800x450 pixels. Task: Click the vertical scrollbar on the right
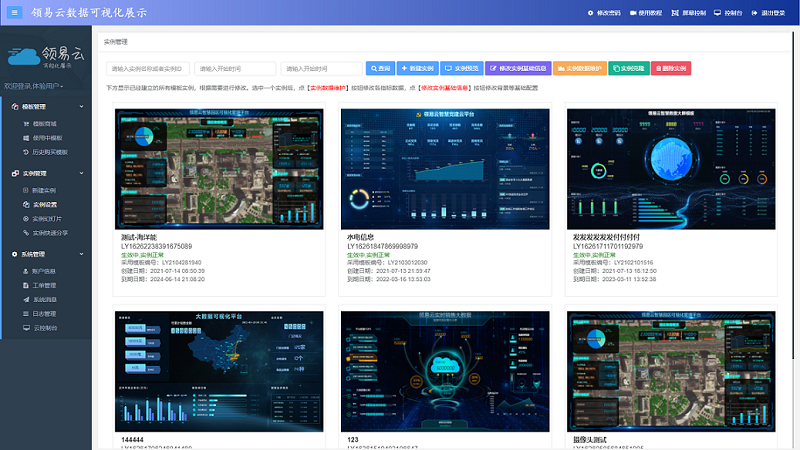[x=795, y=194]
